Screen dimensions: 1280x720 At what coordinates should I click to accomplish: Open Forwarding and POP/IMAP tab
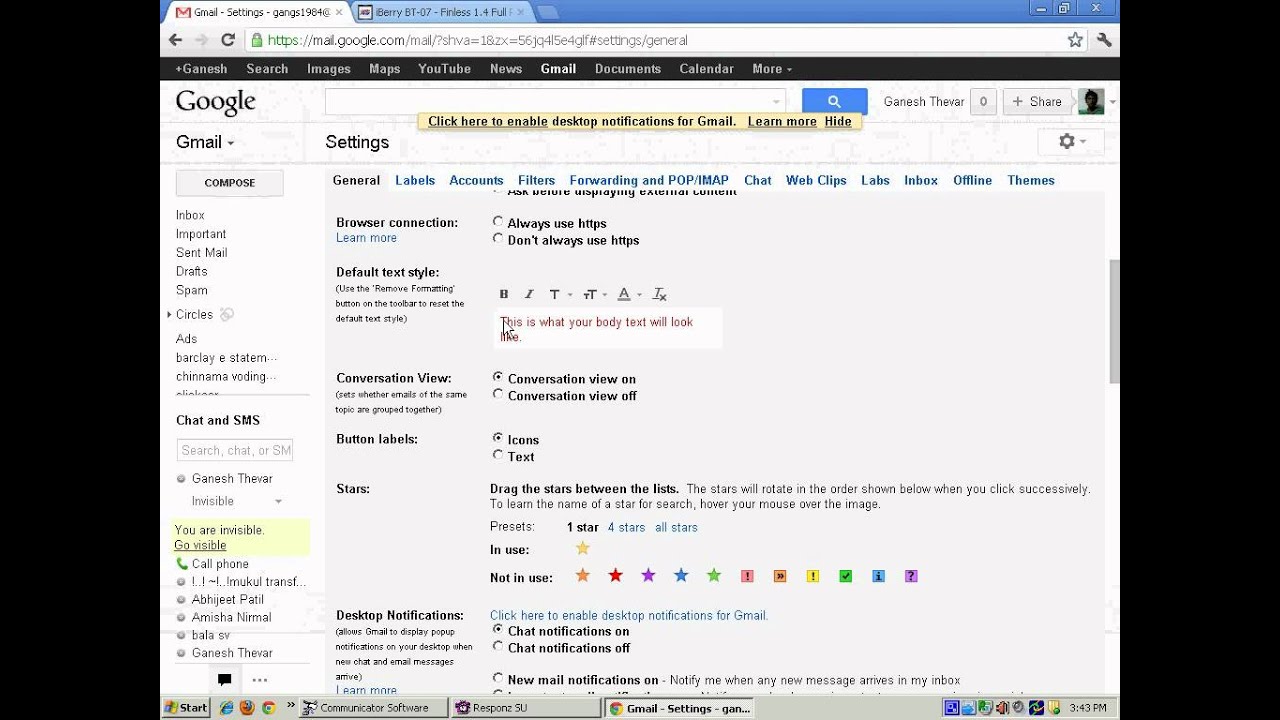coord(649,180)
